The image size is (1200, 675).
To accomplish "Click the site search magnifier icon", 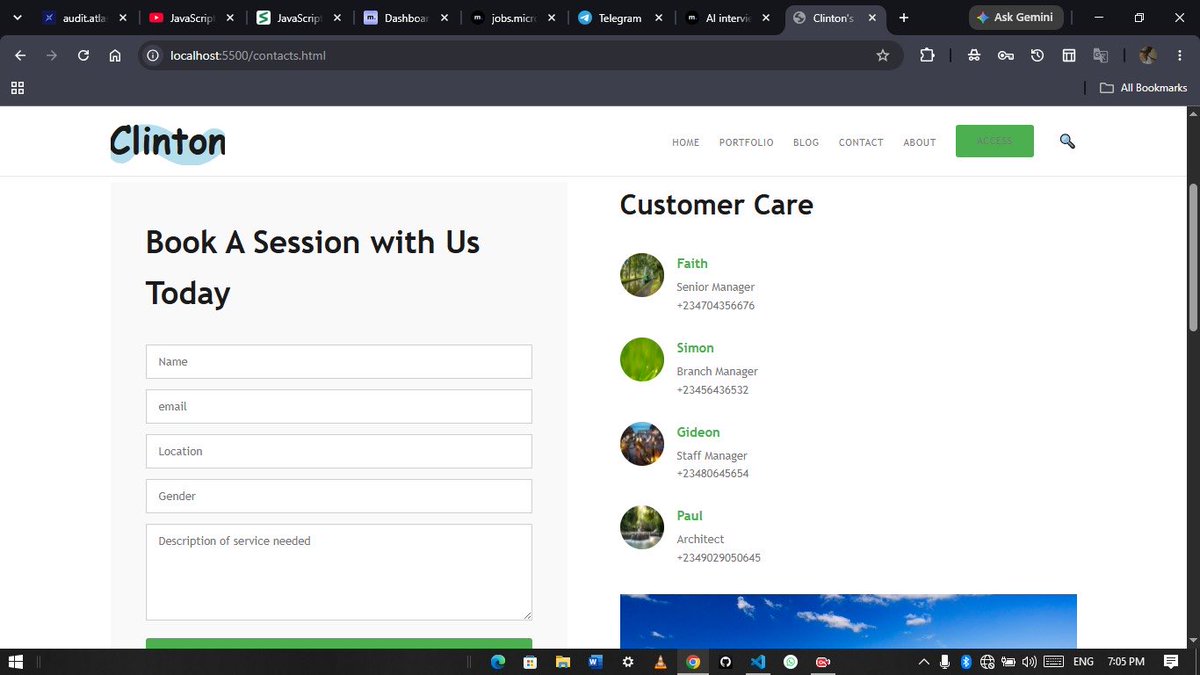I will pos(1067,142).
